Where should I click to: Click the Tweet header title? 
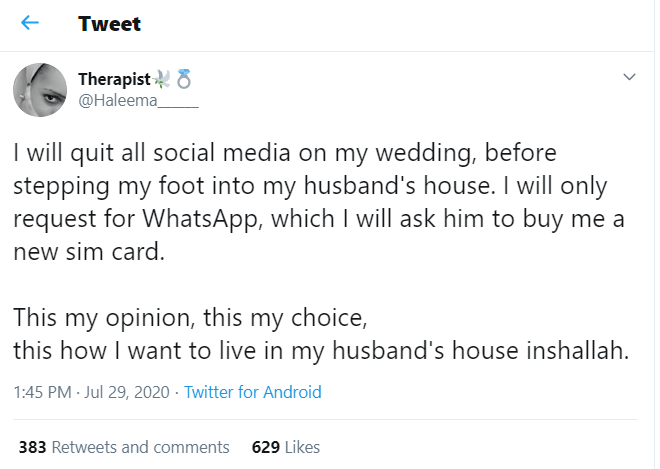pyautogui.click(x=110, y=23)
